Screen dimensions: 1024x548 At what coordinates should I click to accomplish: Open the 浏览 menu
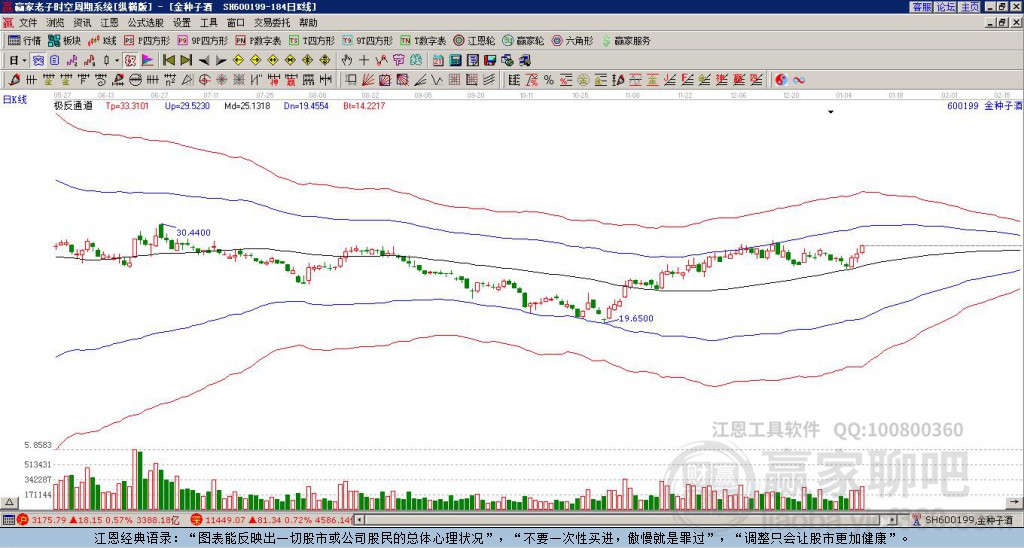(55, 23)
